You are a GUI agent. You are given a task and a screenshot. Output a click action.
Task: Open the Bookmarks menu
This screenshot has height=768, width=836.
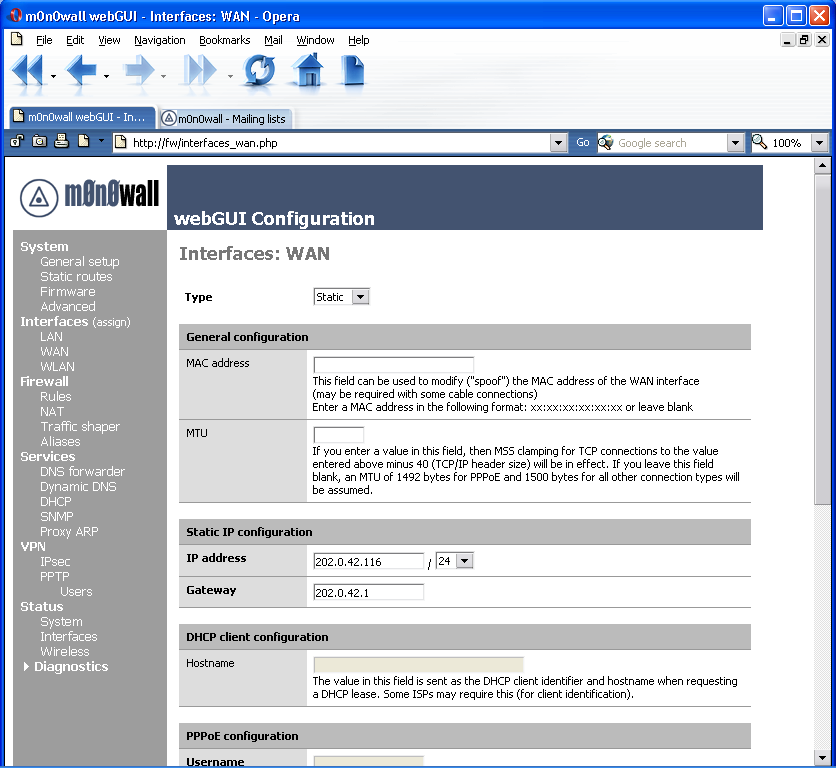(225, 40)
